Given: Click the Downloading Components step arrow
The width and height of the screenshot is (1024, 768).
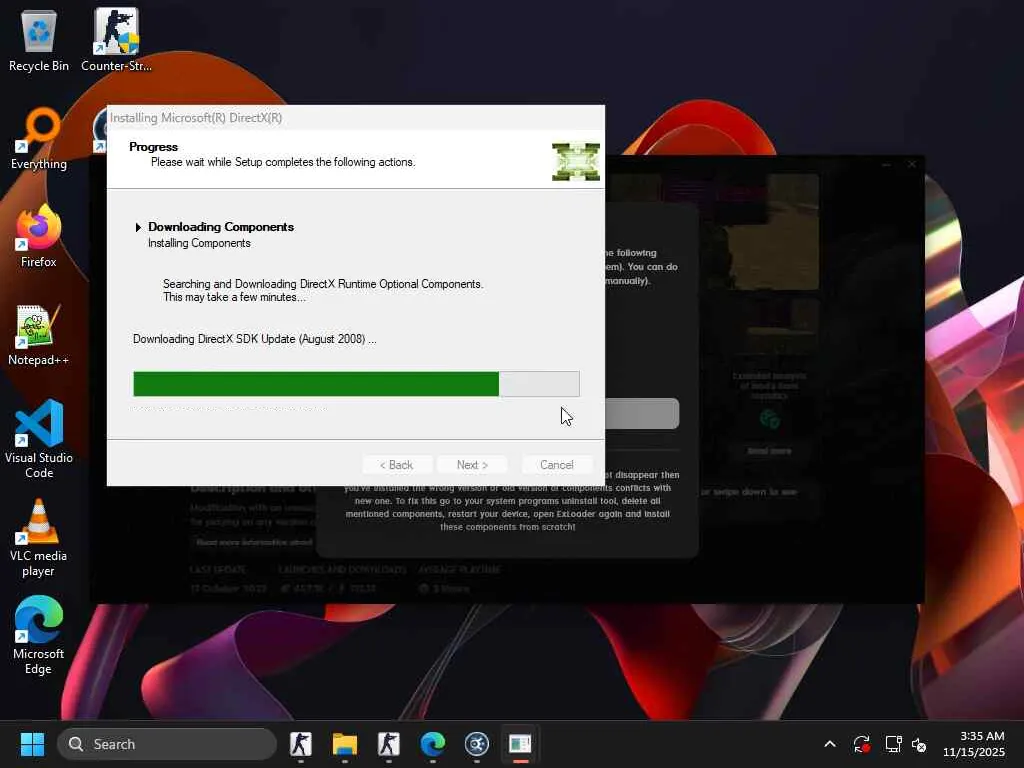Looking at the screenshot, I should click(x=138, y=227).
